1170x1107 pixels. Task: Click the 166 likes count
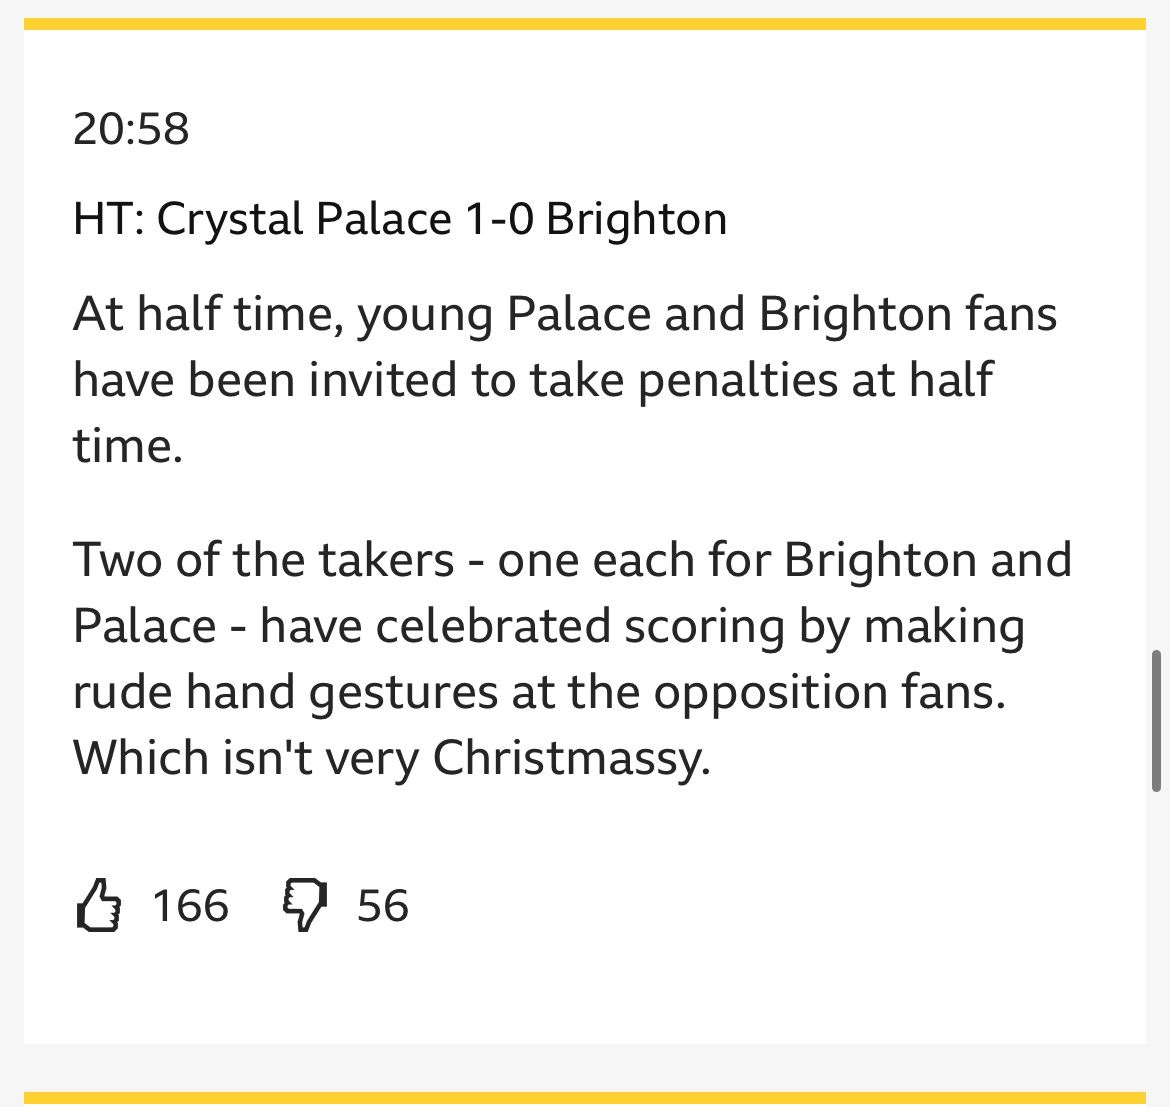pos(190,906)
